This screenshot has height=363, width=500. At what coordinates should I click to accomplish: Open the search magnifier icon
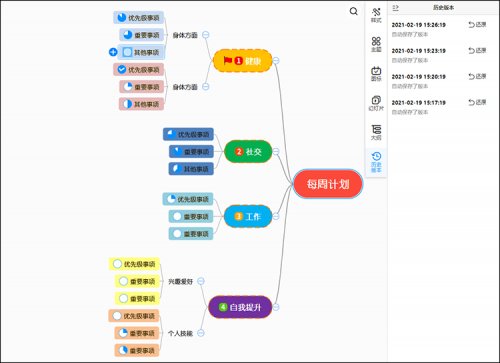(x=354, y=11)
